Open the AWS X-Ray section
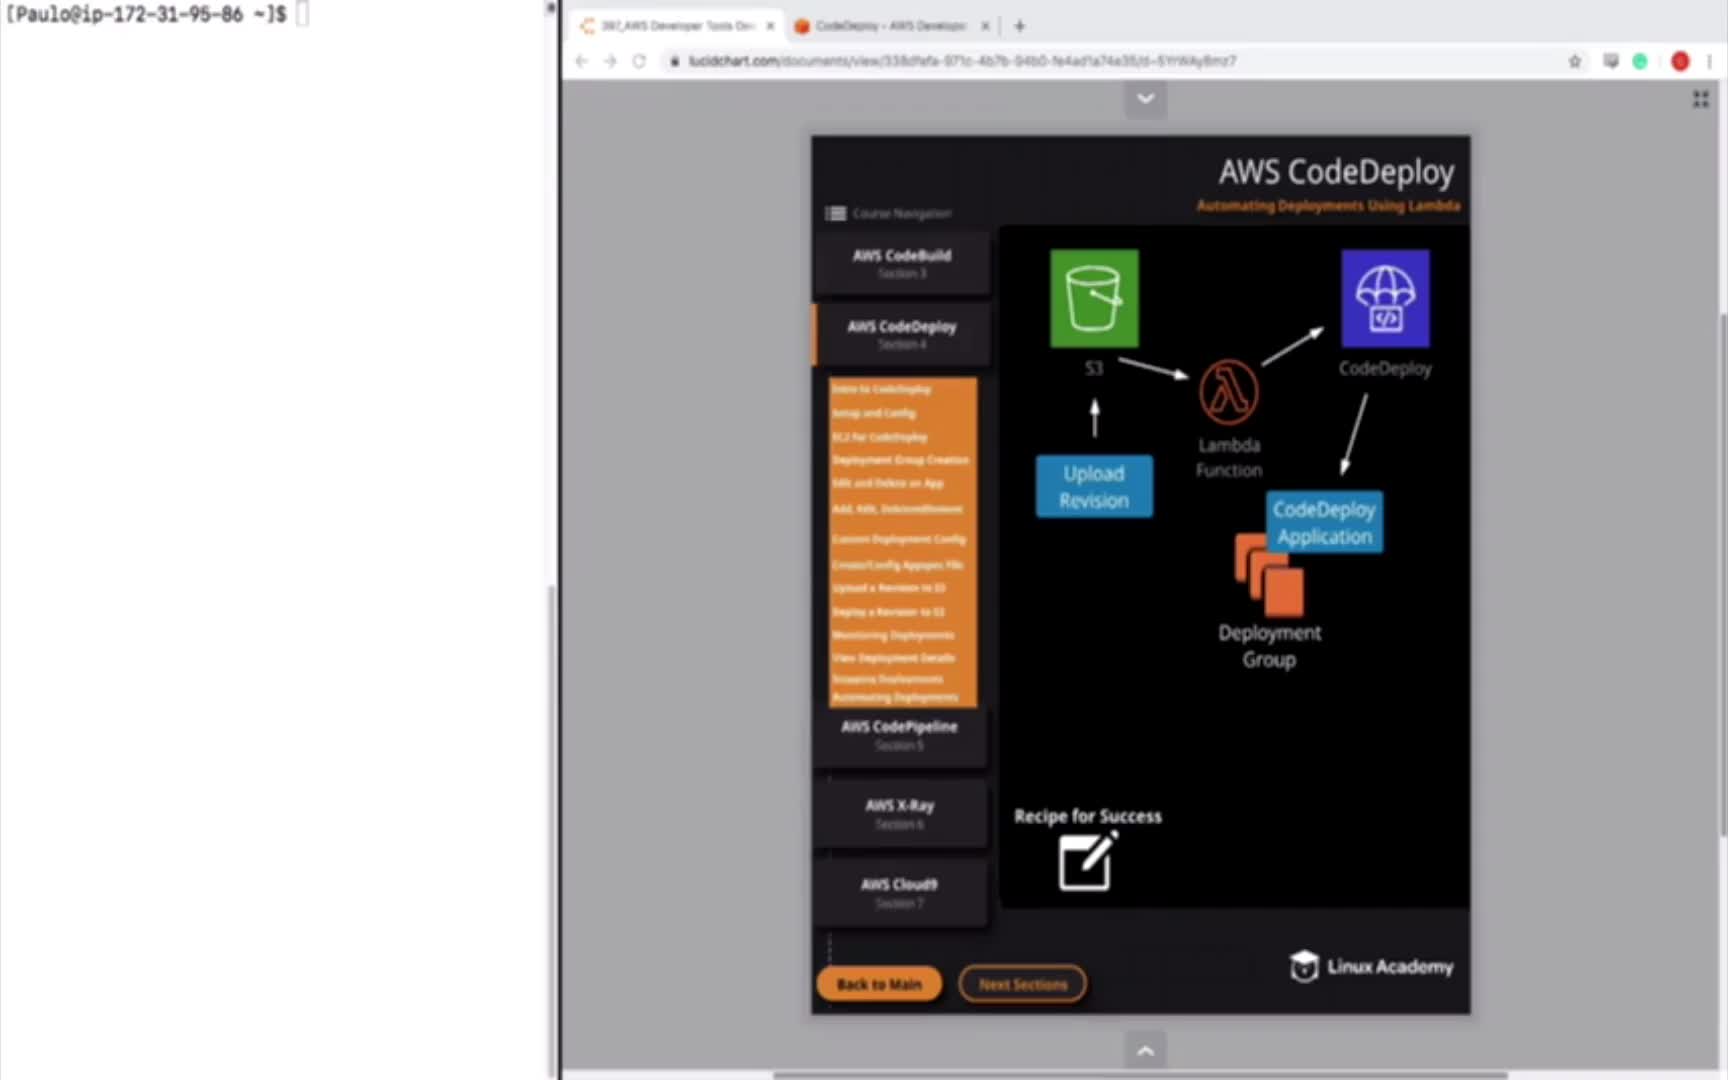 coord(899,814)
